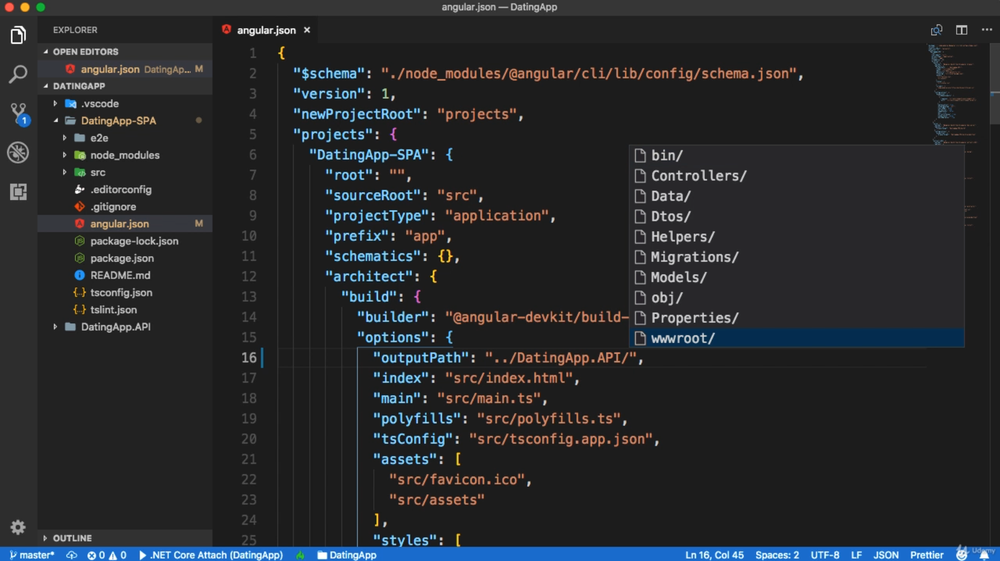Open angular.json in the open editors list
1000x561 pixels.
pyautogui.click(x=124, y=69)
